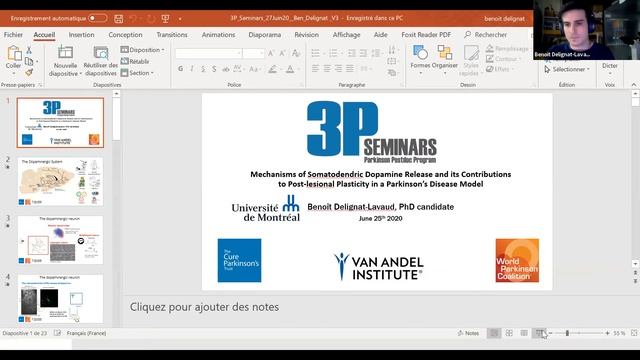Apply strikethrough formatting
640x360 pixels.
(225, 69)
